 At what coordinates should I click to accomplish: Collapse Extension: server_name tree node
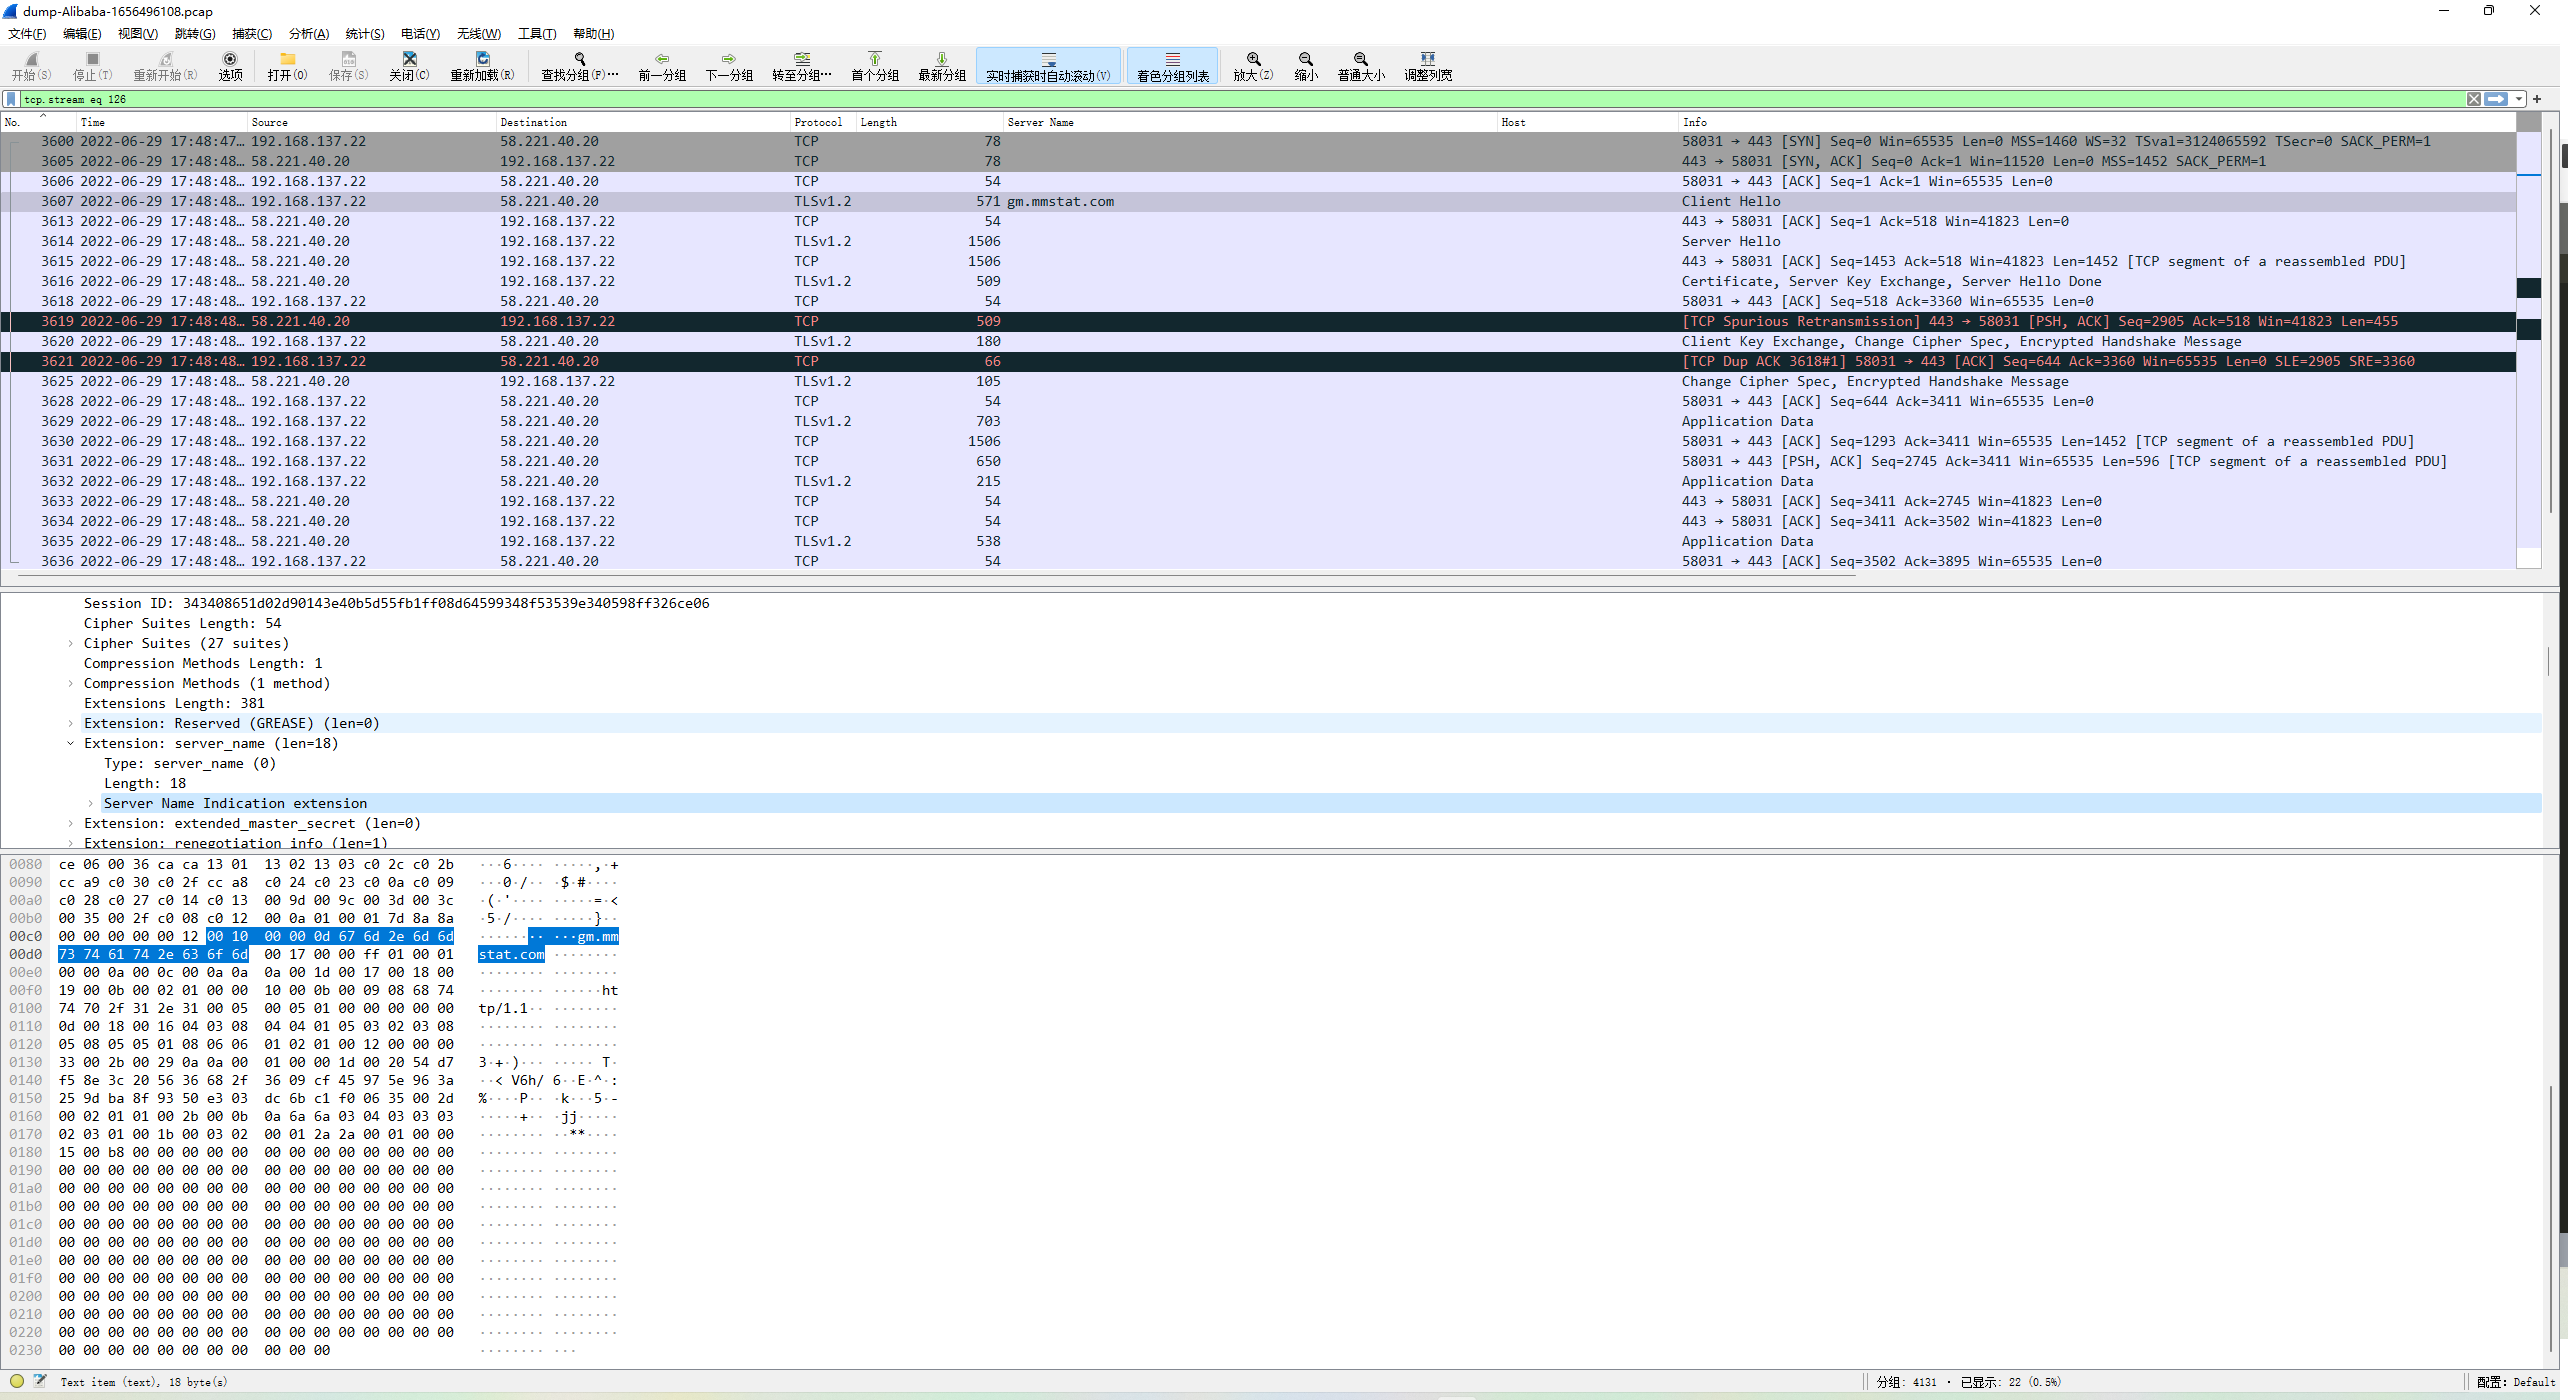70,744
